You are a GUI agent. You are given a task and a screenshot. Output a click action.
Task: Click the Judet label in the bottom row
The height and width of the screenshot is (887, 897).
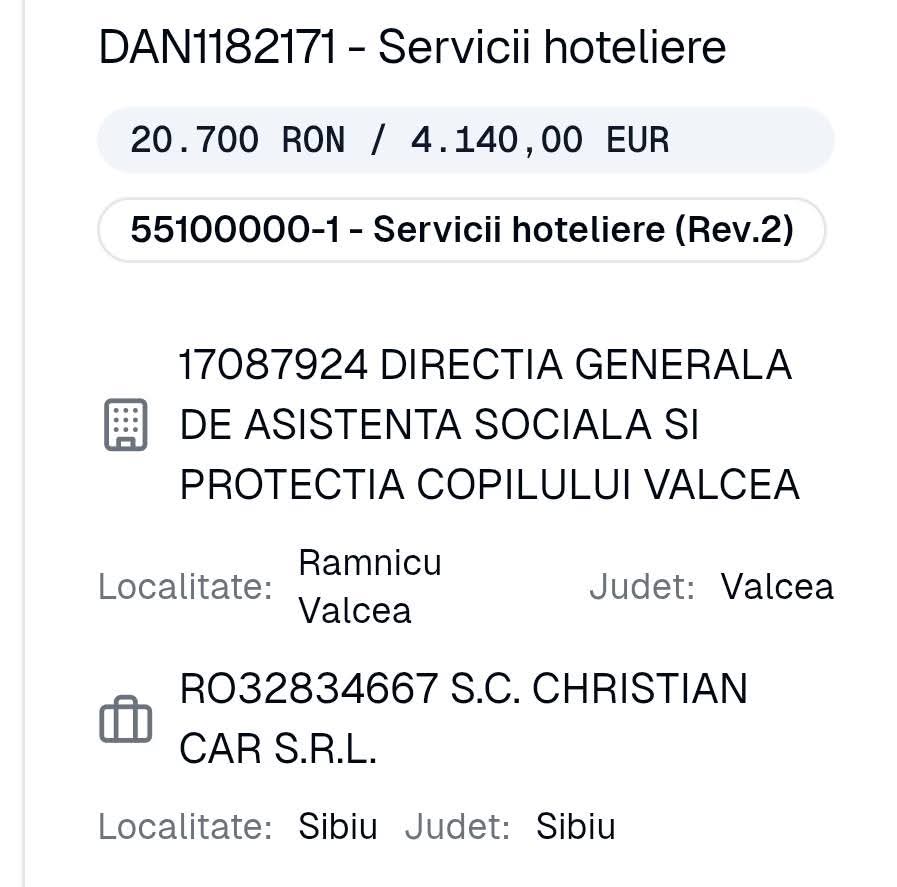457,828
